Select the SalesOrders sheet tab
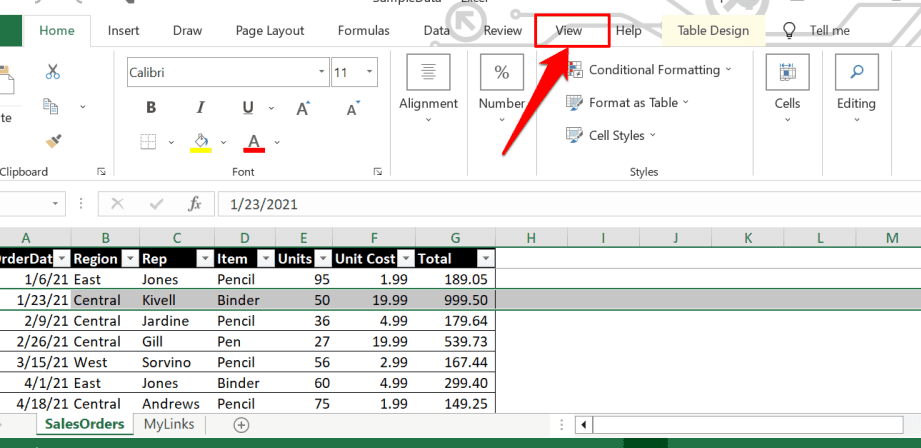The image size is (921, 448). tap(85, 424)
